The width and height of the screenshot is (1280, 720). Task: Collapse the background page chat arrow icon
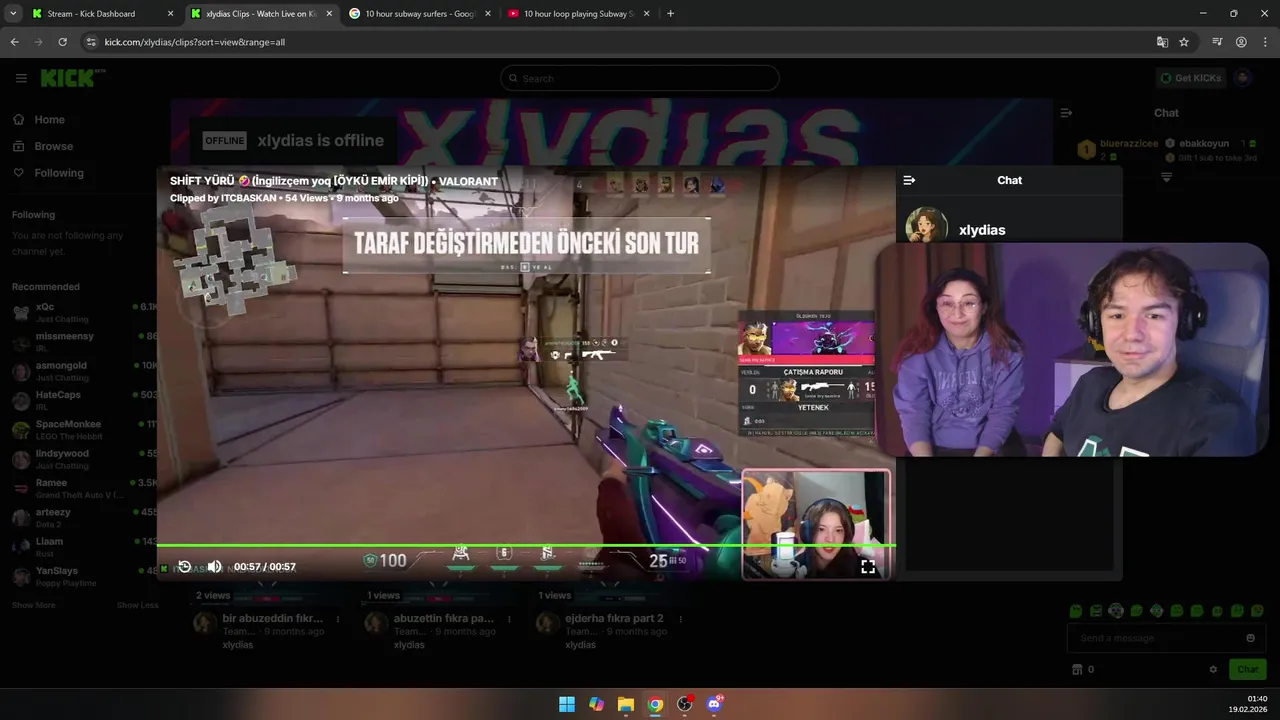1066,113
